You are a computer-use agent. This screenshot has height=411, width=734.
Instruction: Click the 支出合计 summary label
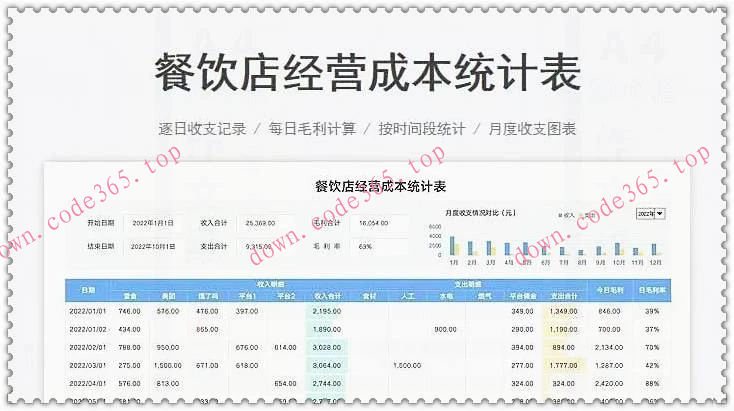pyautogui.click(x=213, y=246)
